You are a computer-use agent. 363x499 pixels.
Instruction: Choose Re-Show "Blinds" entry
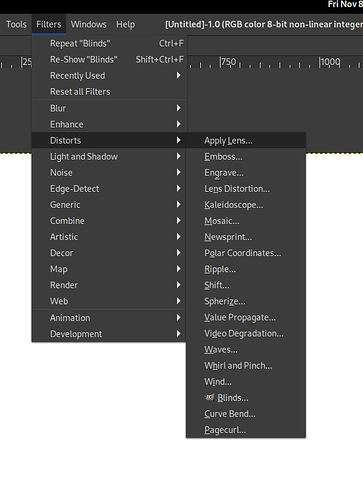[x=109, y=59]
